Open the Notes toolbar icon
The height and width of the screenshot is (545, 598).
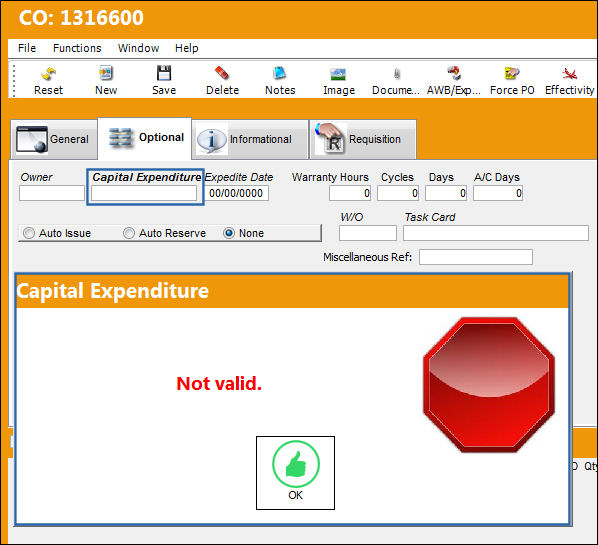pyautogui.click(x=280, y=80)
